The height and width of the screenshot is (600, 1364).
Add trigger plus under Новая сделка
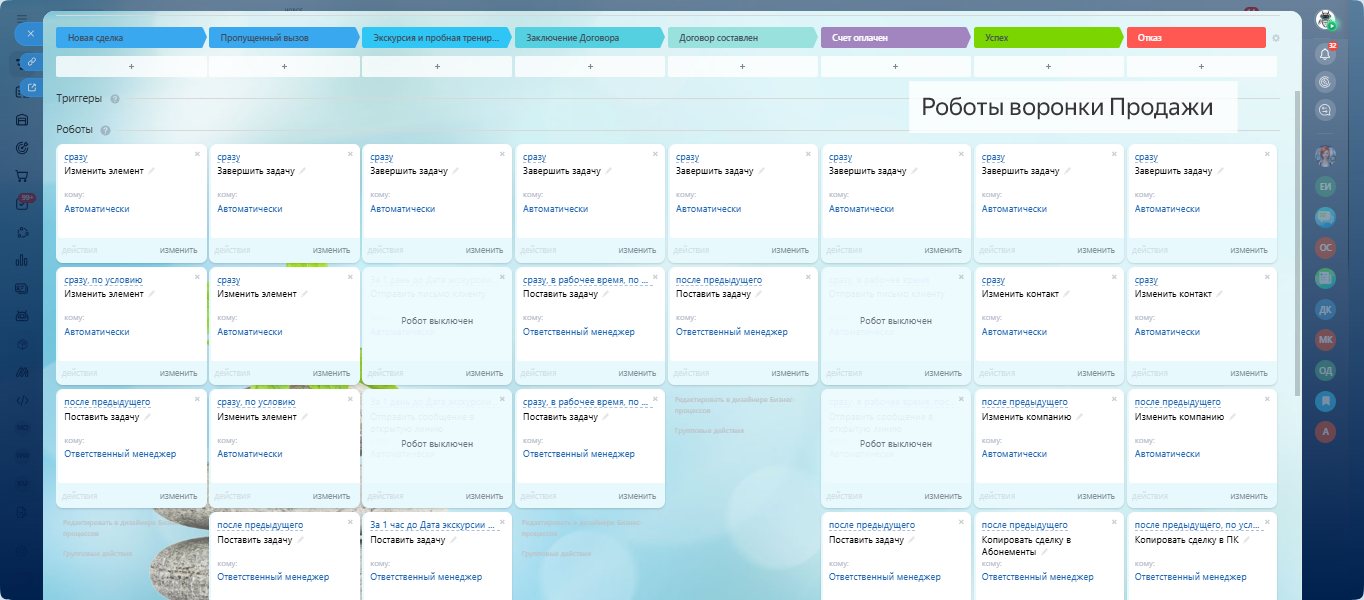(131, 66)
